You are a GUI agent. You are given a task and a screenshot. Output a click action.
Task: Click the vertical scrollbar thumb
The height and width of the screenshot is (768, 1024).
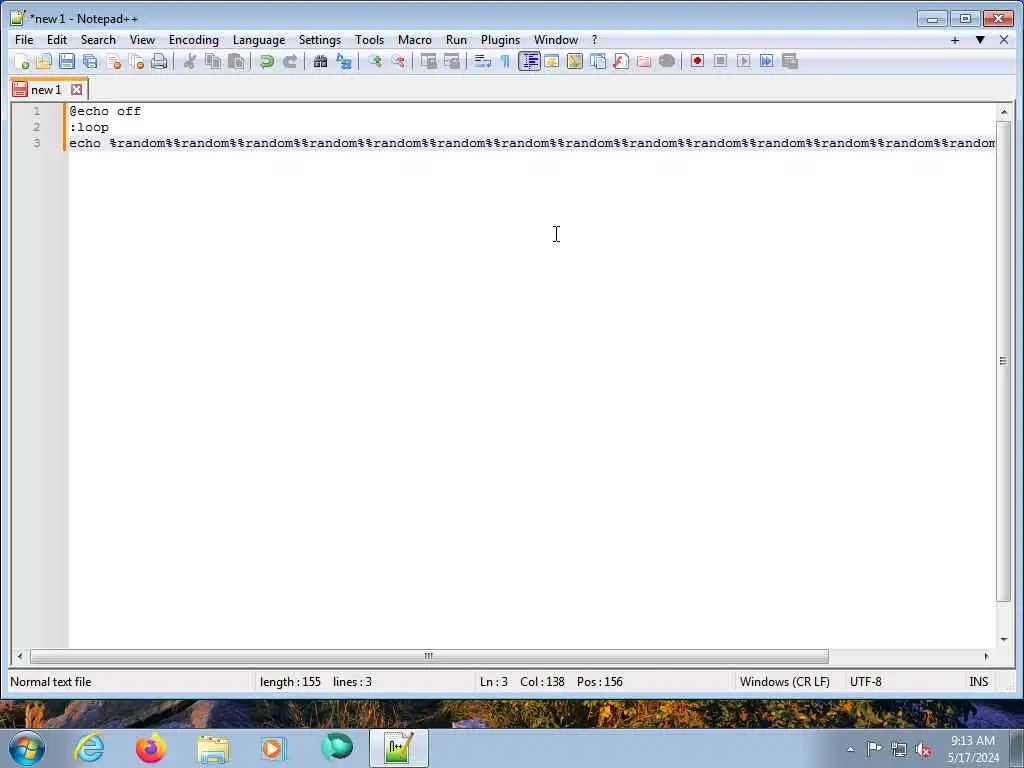[1003, 360]
